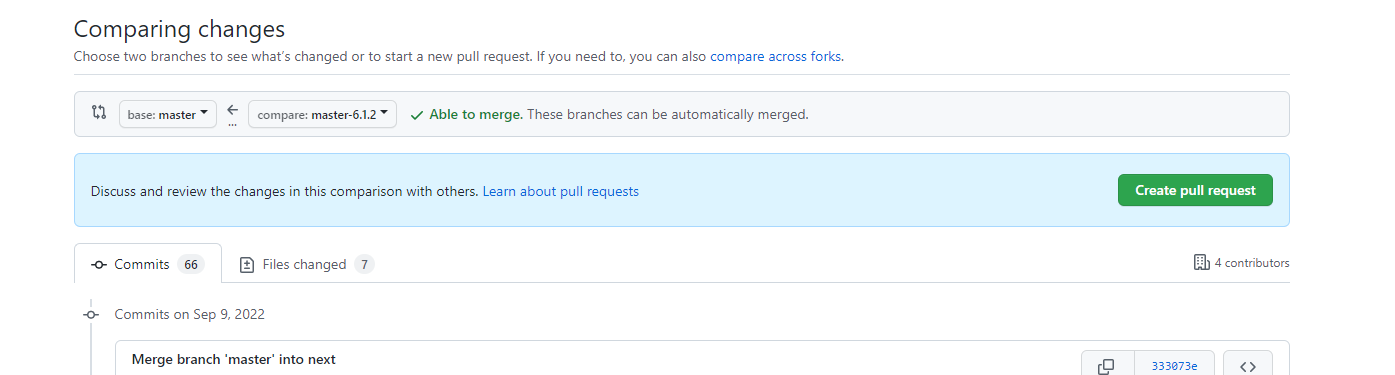1395x375 pixels.
Task: Open the Merge branch 'master' into next commit
Action: pyautogui.click(x=234, y=359)
